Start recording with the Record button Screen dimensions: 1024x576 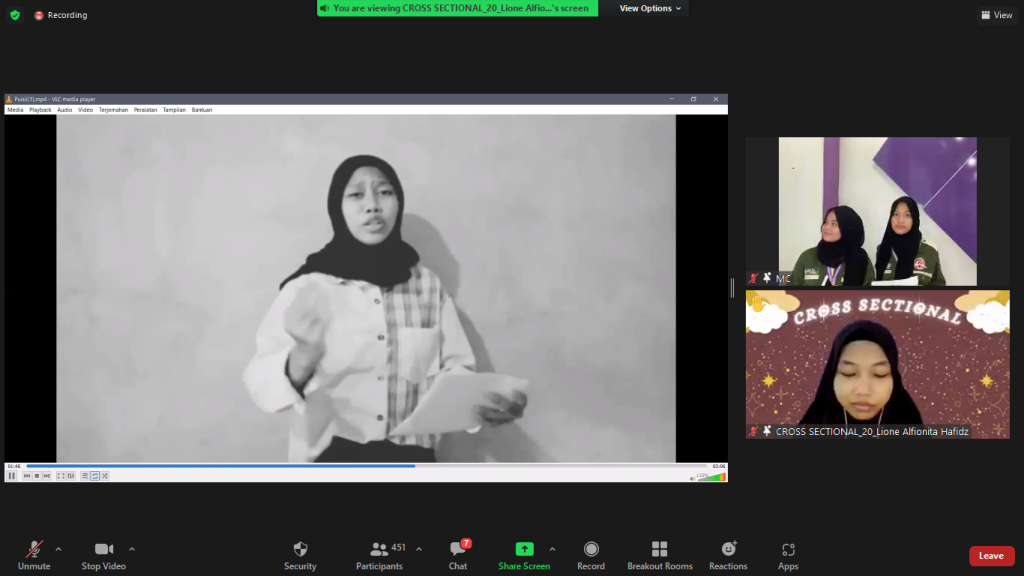591,549
